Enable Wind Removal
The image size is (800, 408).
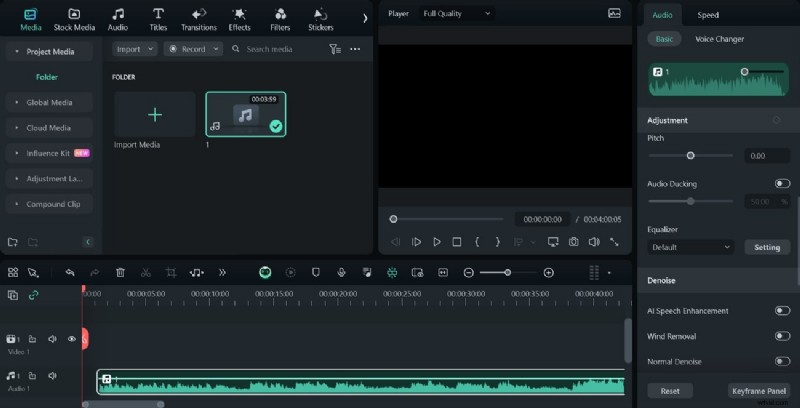point(782,336)
